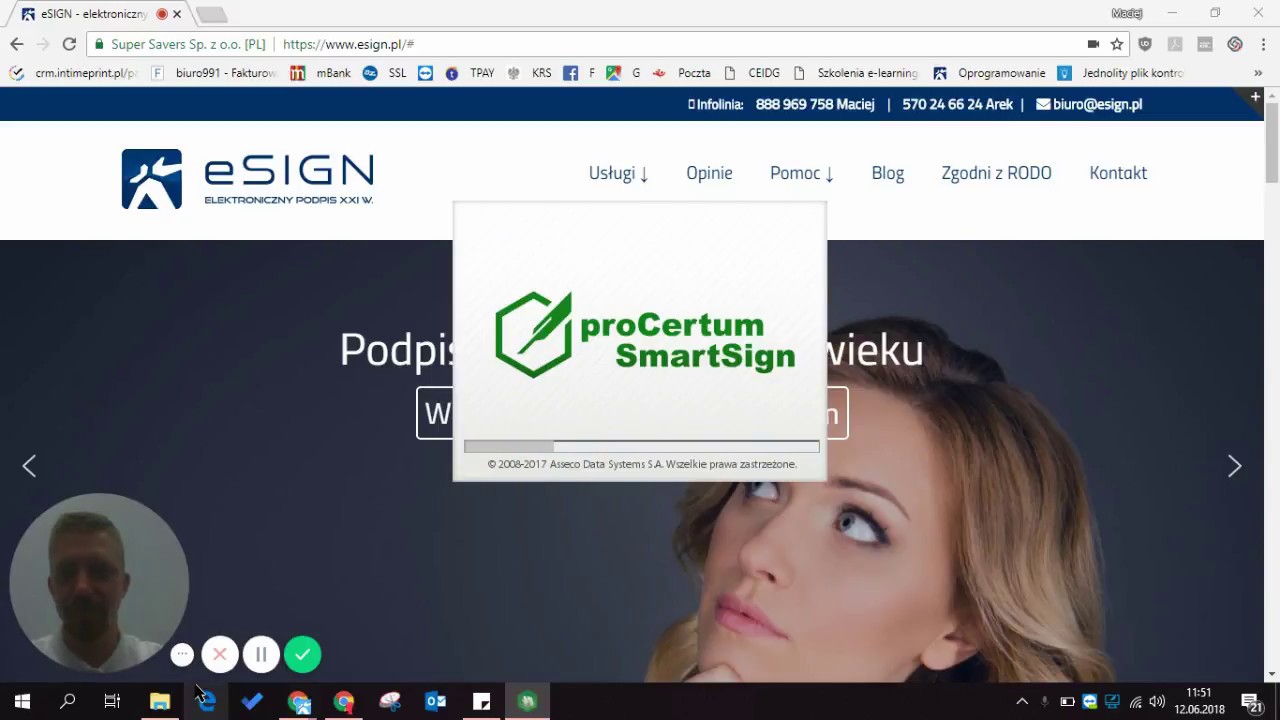Screen dimensions: 1280x720
Task: Open Windows search from taskbar
Action: point(67,701)
